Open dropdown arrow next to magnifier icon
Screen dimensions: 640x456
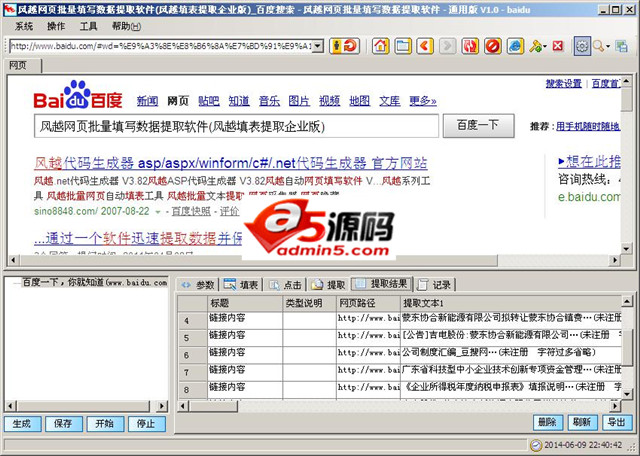click(608, 47)
